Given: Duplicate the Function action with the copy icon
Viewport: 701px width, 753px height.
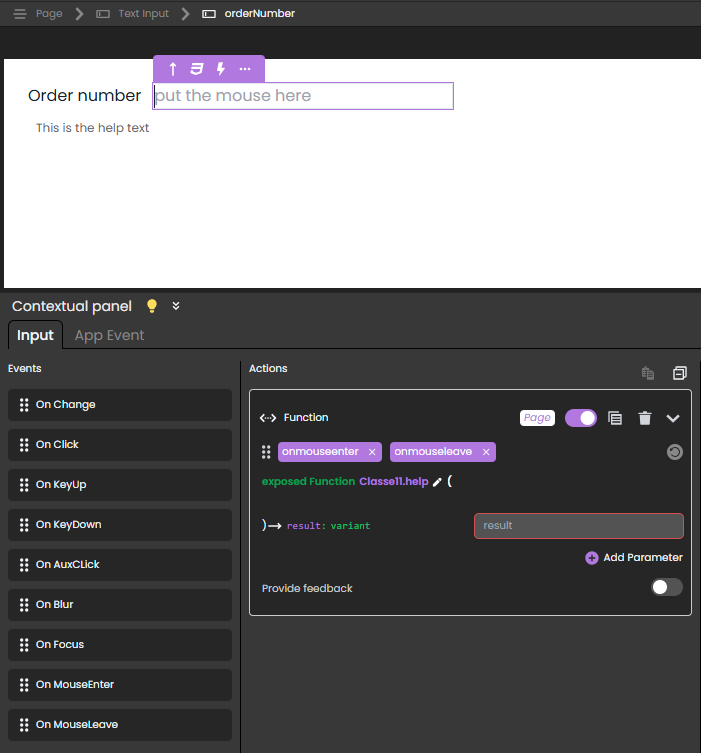Looking at the screenshot, I should pos(616,418).
